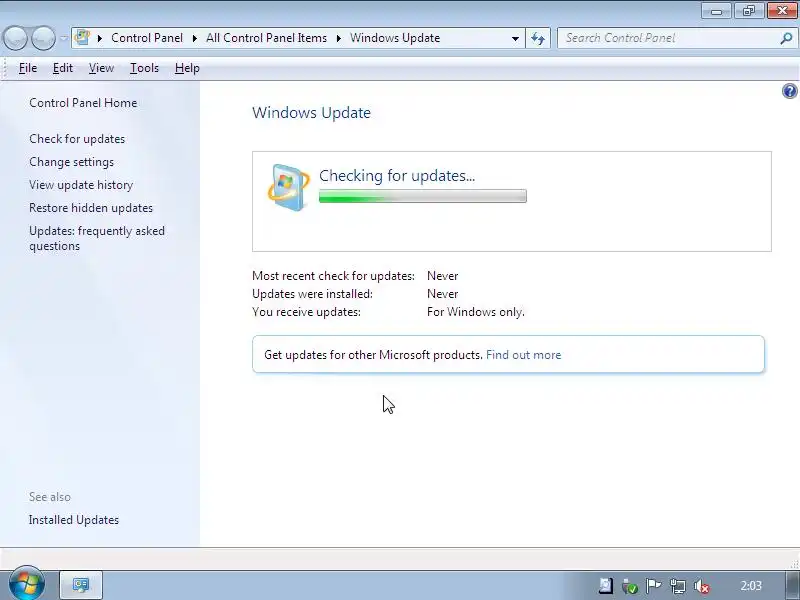The image size is (800, 600).
Task: Click the muted volume tray icon
Action: coord(702,586)
